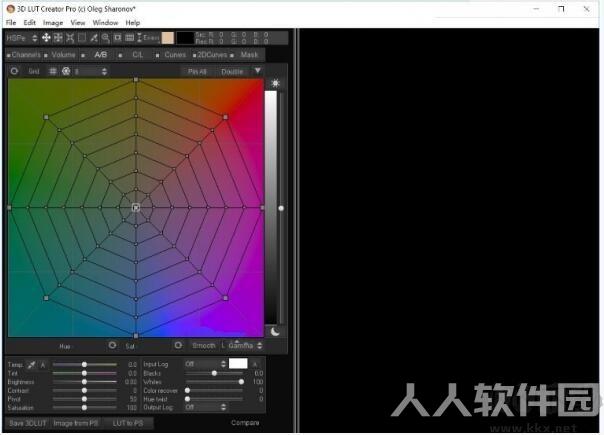604x435 pixels.
Task: Click LUT to PS button
Action: point(128,423)
